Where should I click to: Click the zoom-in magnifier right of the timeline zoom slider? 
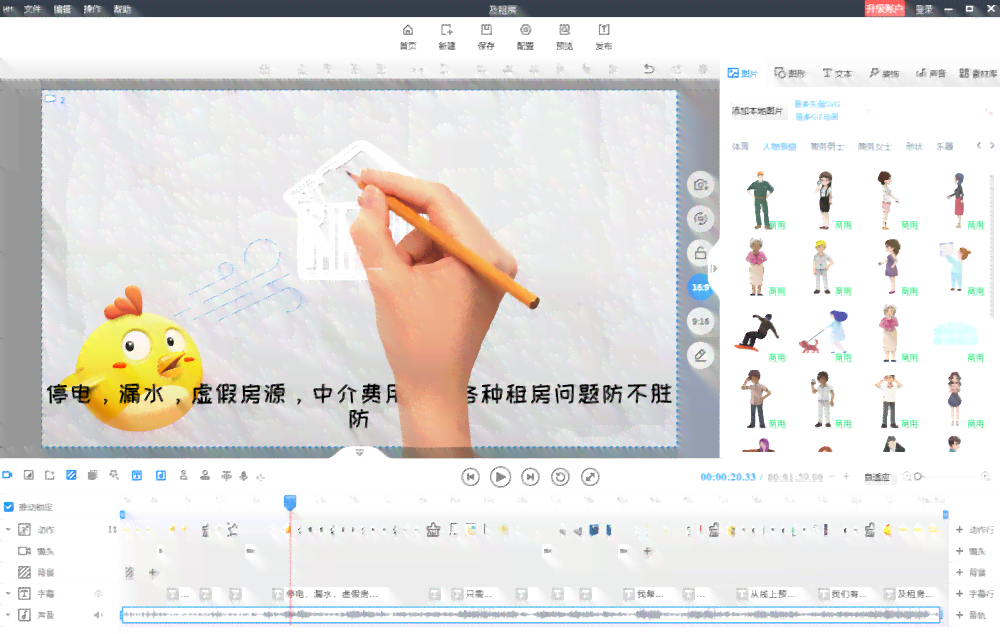tap(985, 476)
